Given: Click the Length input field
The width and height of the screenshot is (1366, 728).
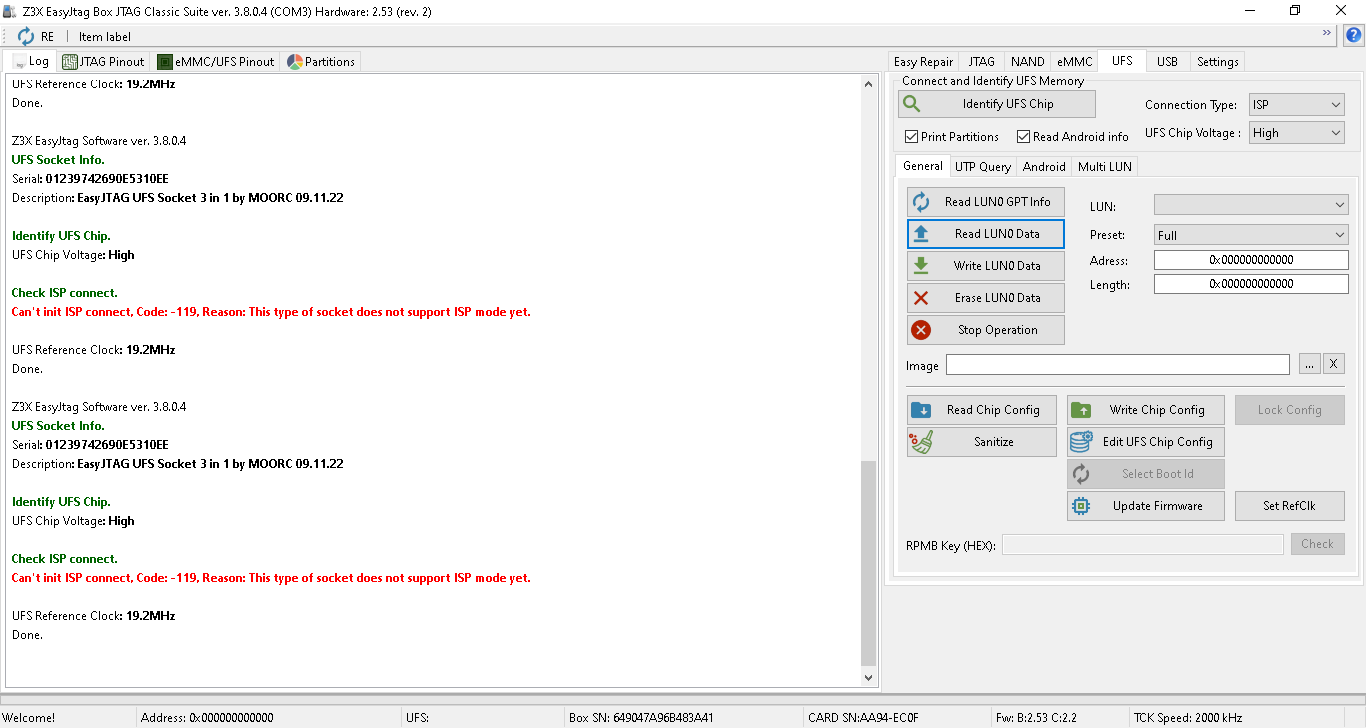Looking at the screenshot, I should pos(1251,283).
